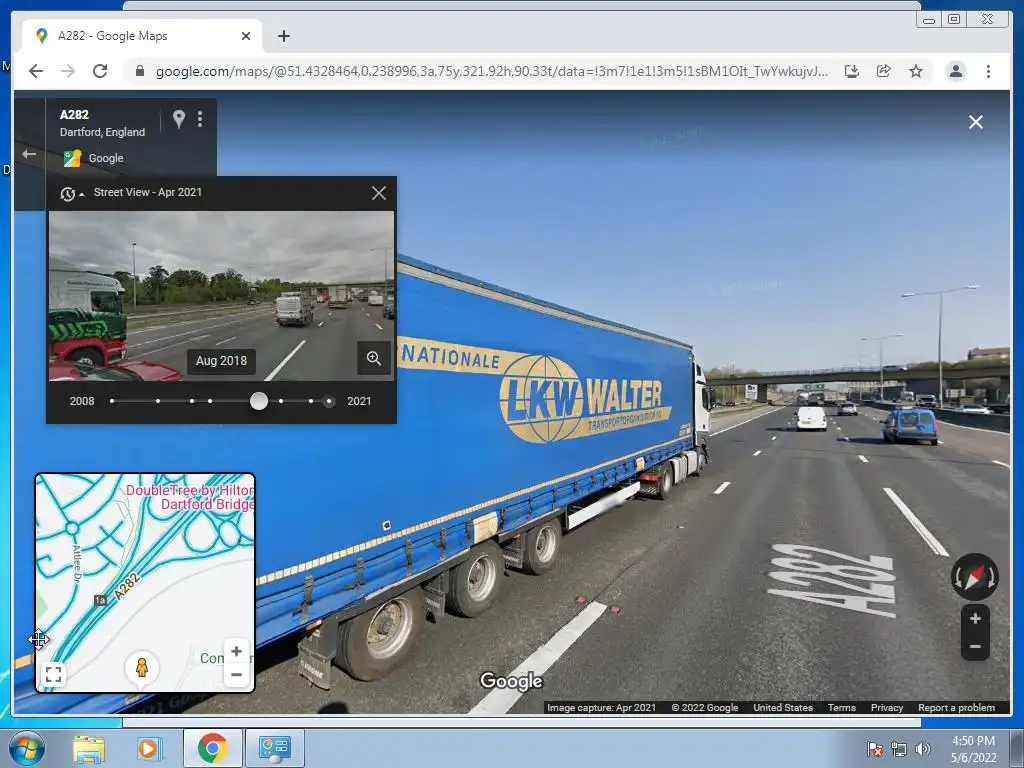1024x768 pixels.
Task: Click the Google logo on Street View
Action: click(x=511, y=681)
